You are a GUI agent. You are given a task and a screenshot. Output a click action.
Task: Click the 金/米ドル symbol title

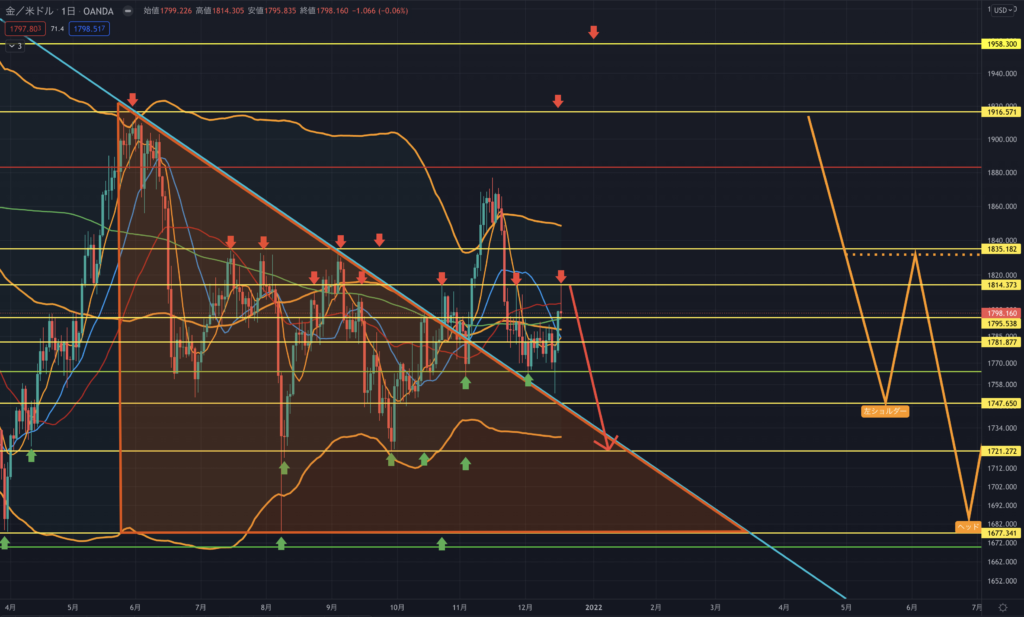point(28,10)
